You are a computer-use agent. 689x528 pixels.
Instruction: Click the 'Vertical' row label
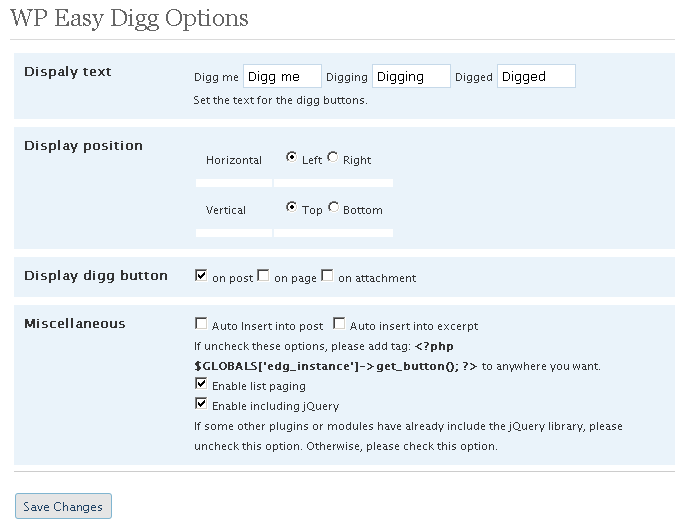(225, 210)
